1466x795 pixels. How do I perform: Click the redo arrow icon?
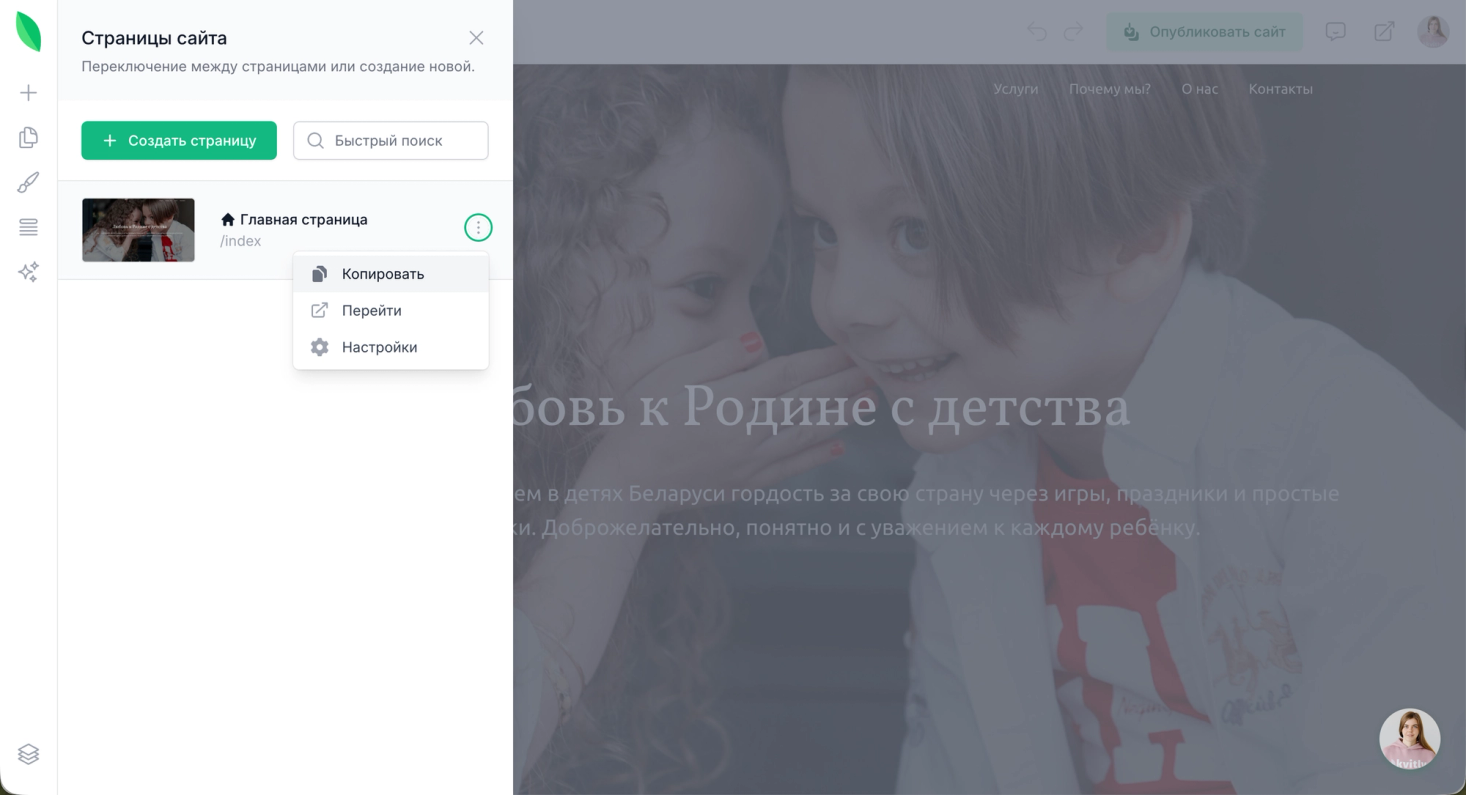click(x=1074, y=32)
